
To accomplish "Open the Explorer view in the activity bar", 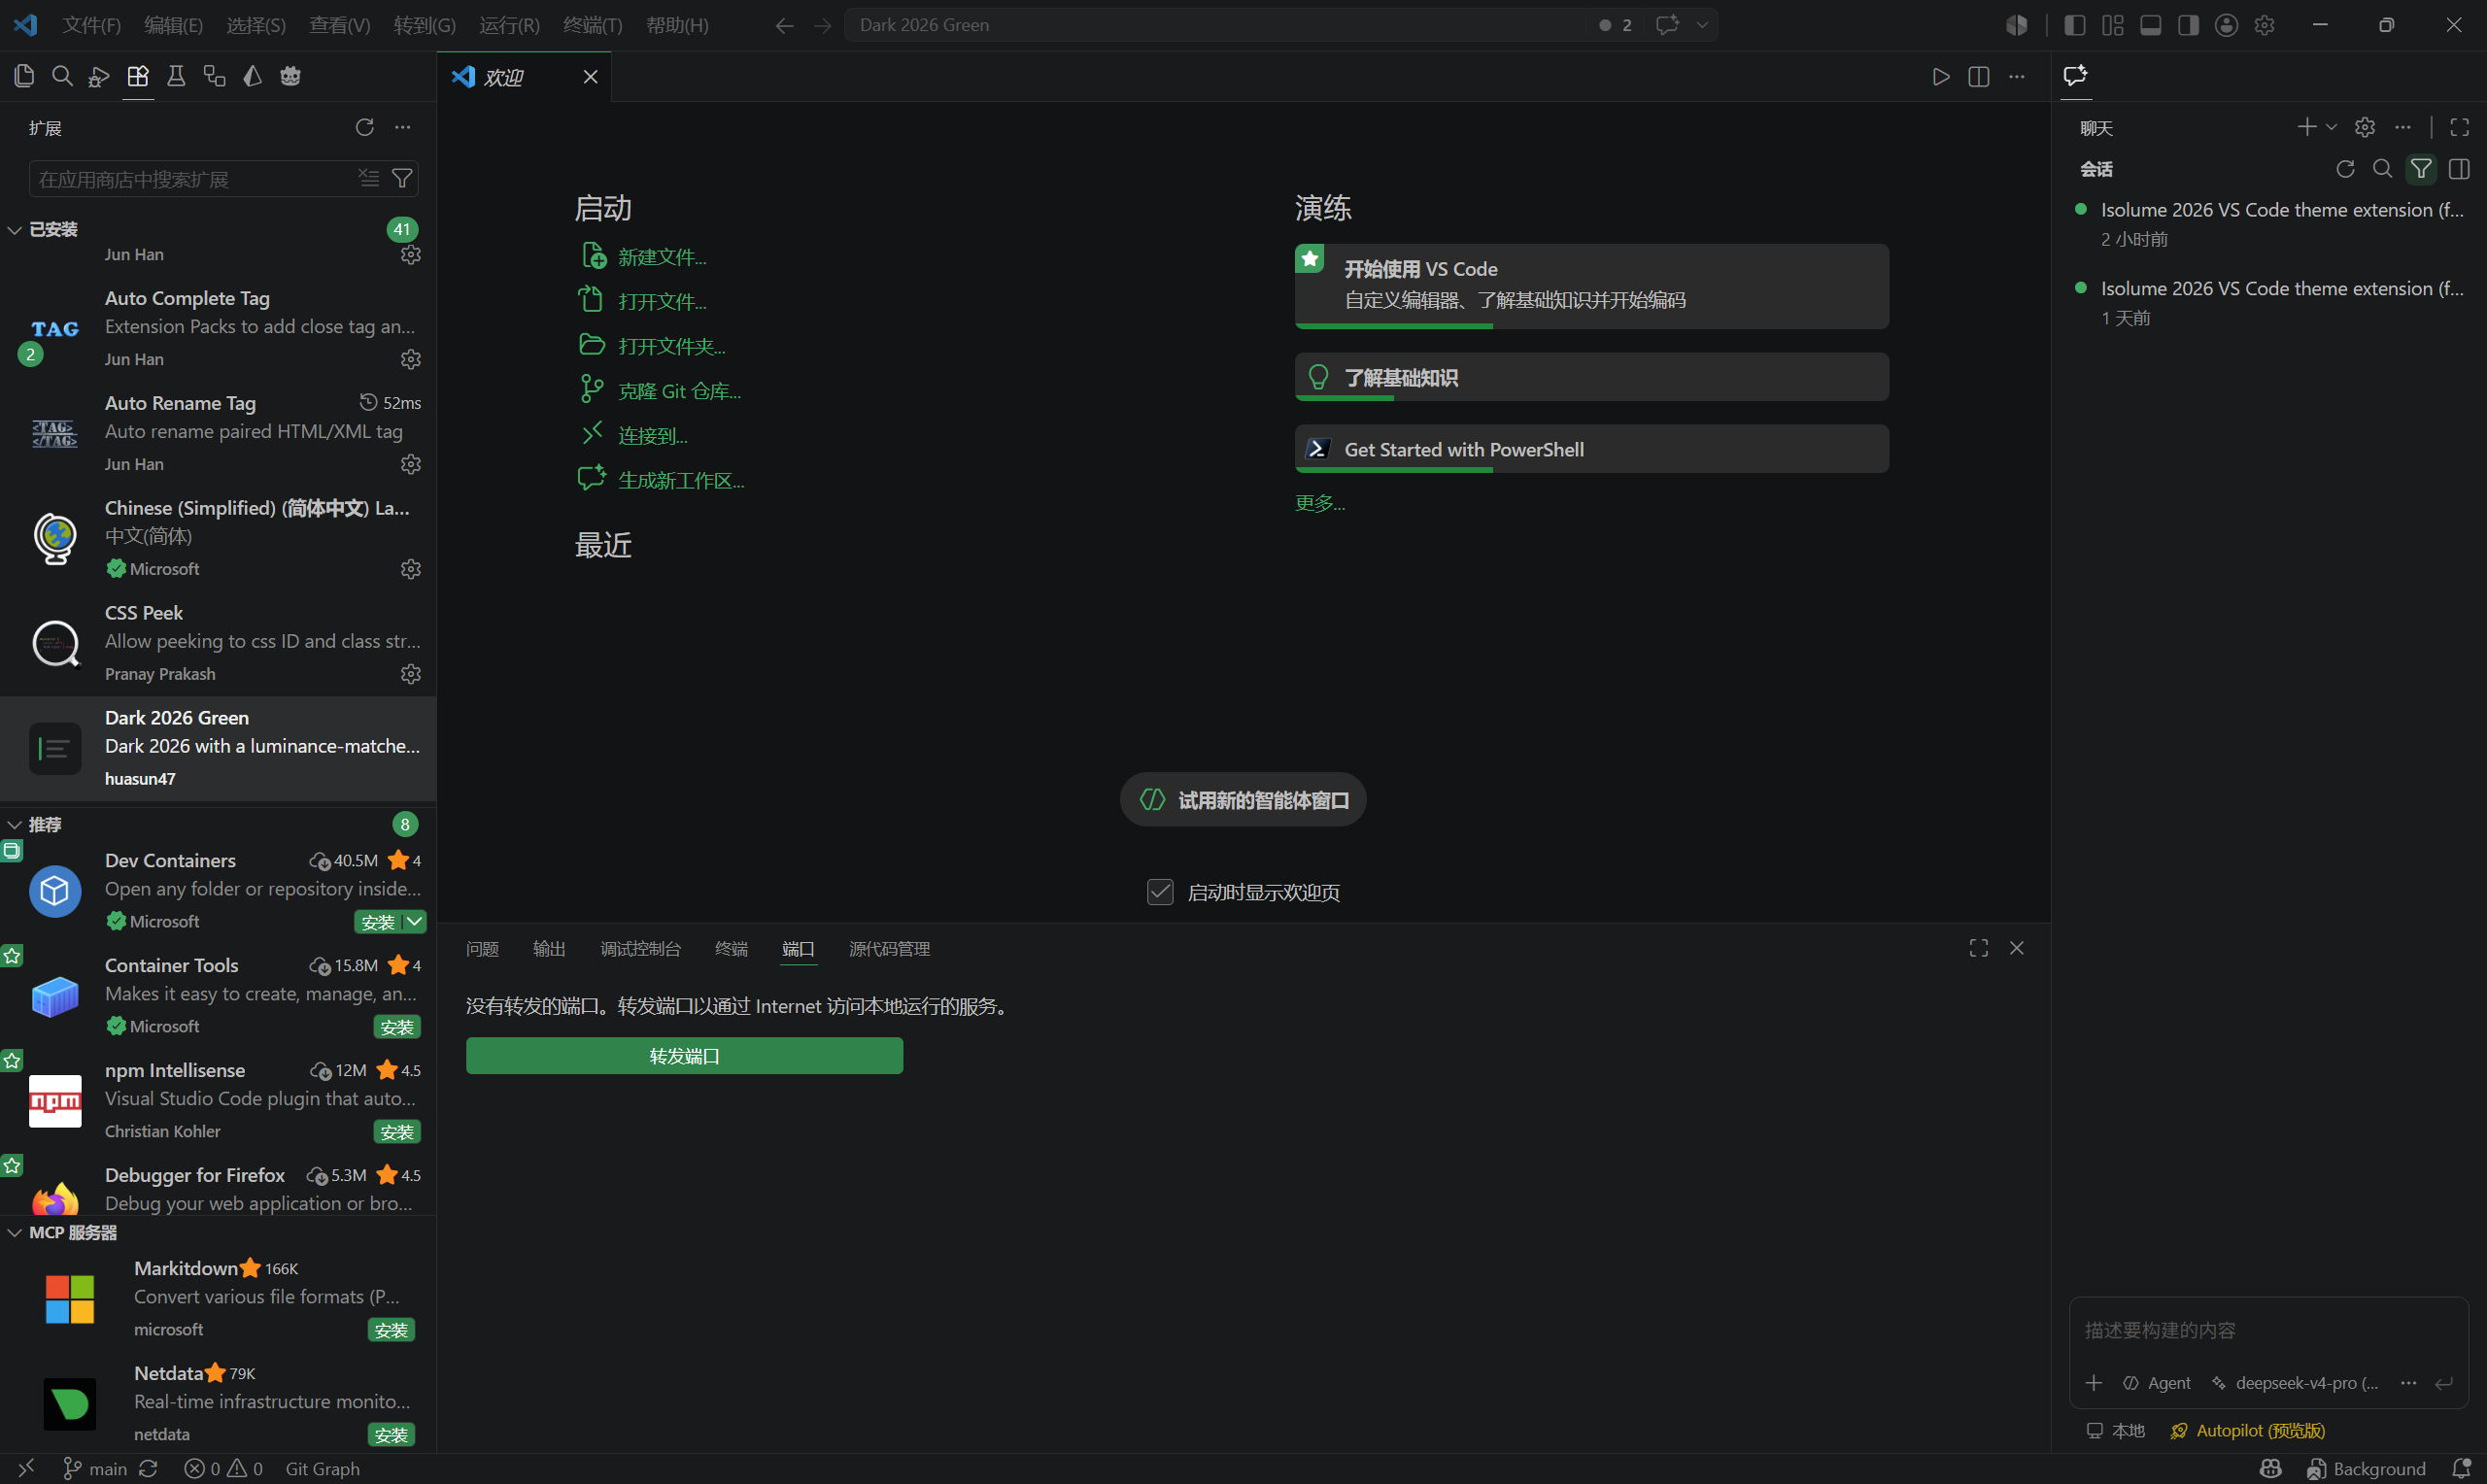I will [x=24, y=76].
